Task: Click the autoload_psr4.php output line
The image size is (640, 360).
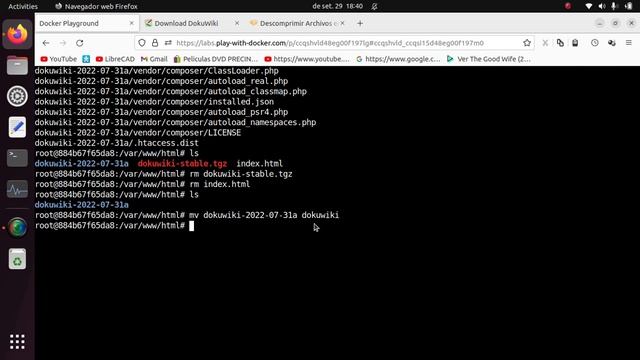Action: coord(161,112)
